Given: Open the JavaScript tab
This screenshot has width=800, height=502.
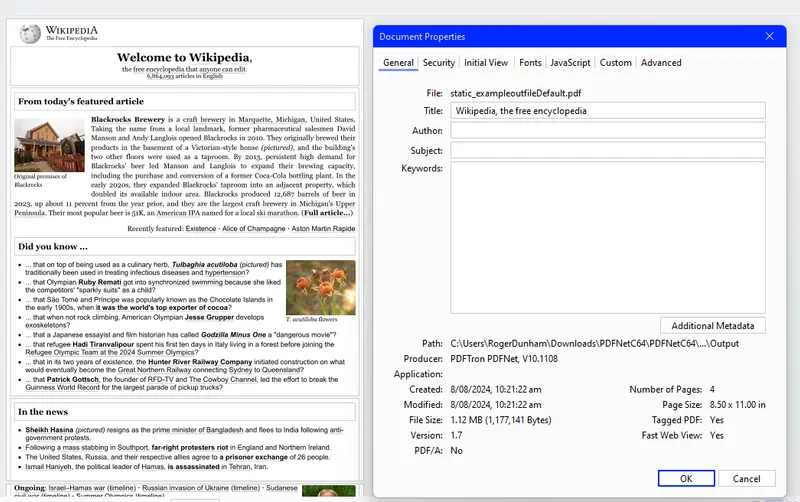Looking at the screenshot, I should (x=570, y=63).
